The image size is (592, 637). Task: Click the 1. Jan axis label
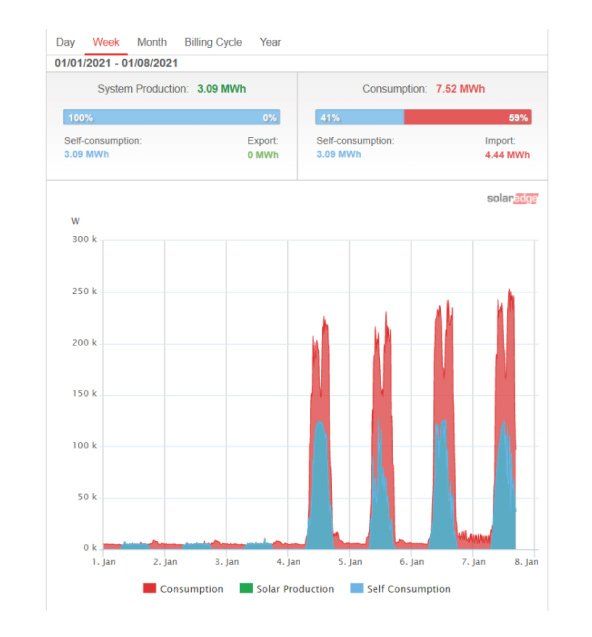pos(104,562)
